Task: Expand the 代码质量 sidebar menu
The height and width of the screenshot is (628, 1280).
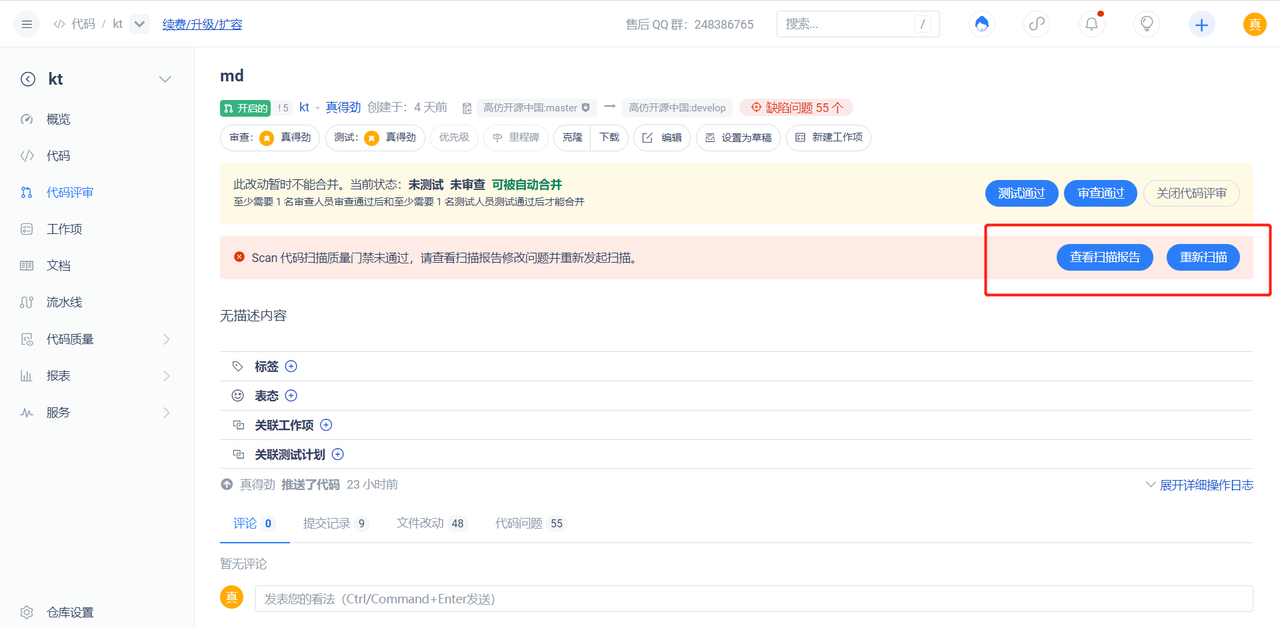Action: pos(166,339)
